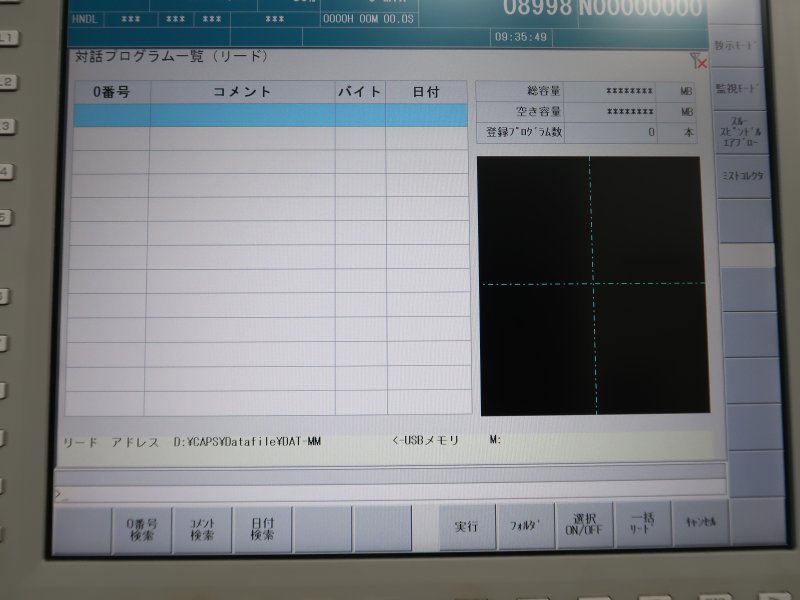Toggle the 選択 ON/OFF softkey
Image resolution: width=800 pixels, height=600 pixels.
584,525
